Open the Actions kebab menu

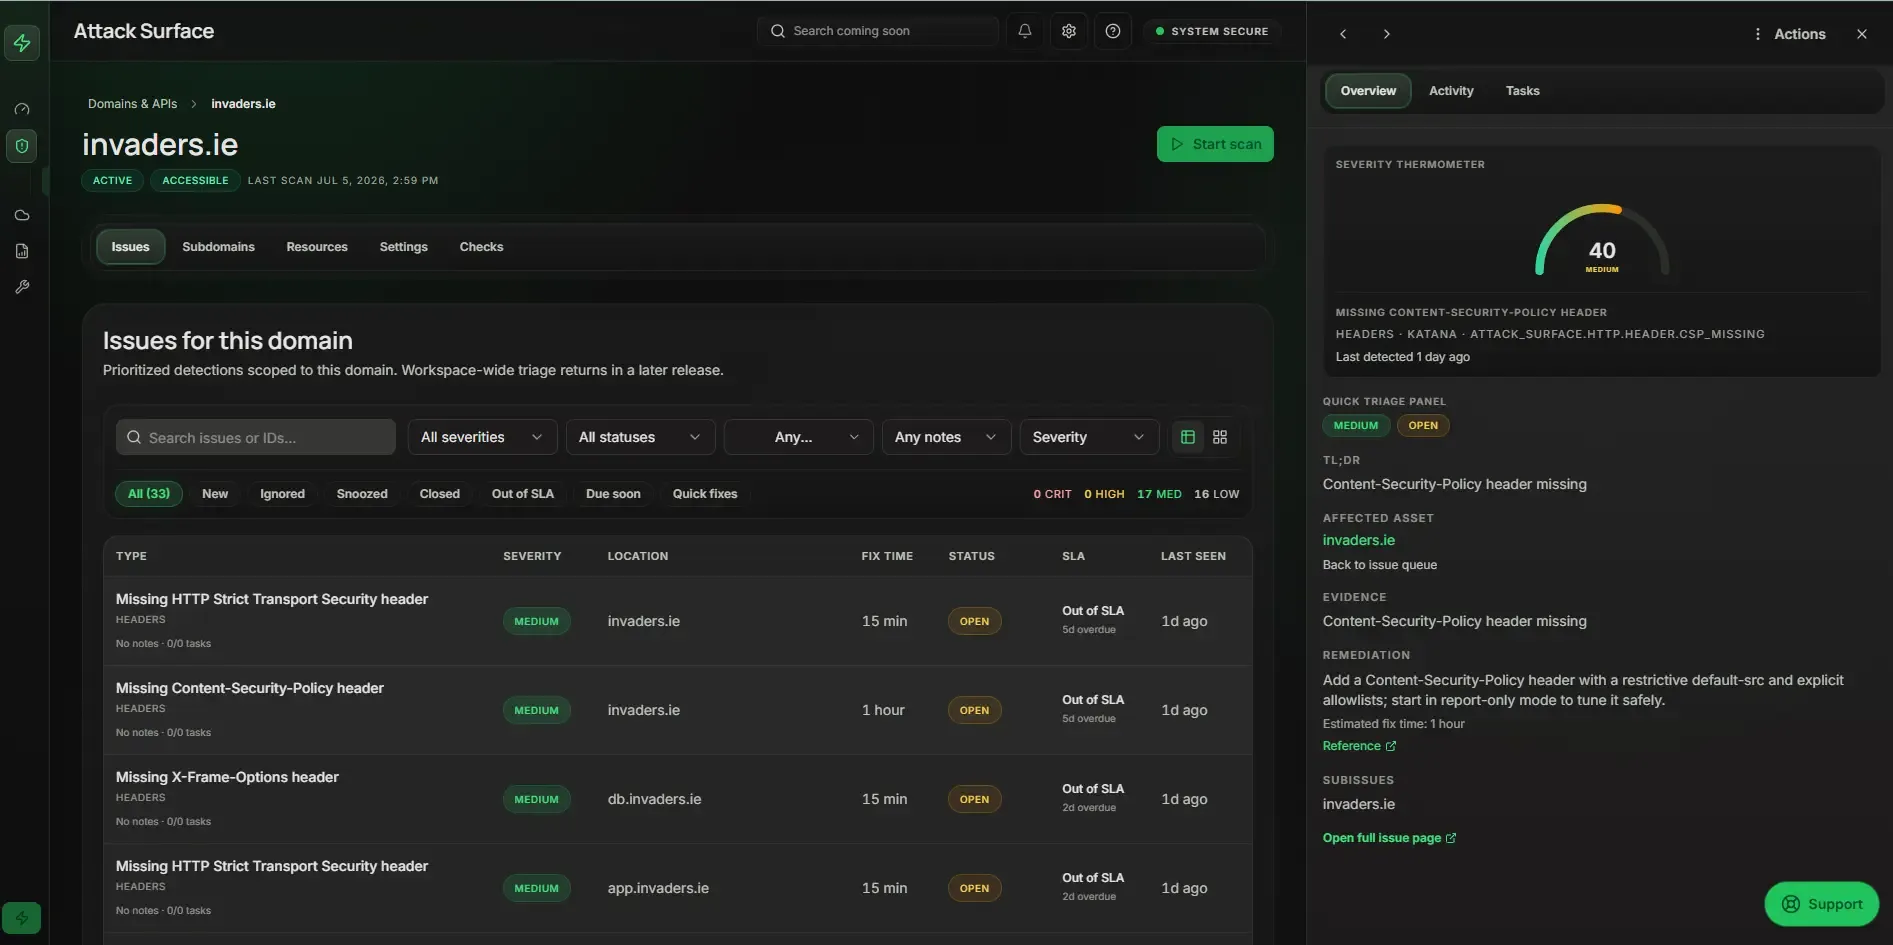pos(1790,34)
